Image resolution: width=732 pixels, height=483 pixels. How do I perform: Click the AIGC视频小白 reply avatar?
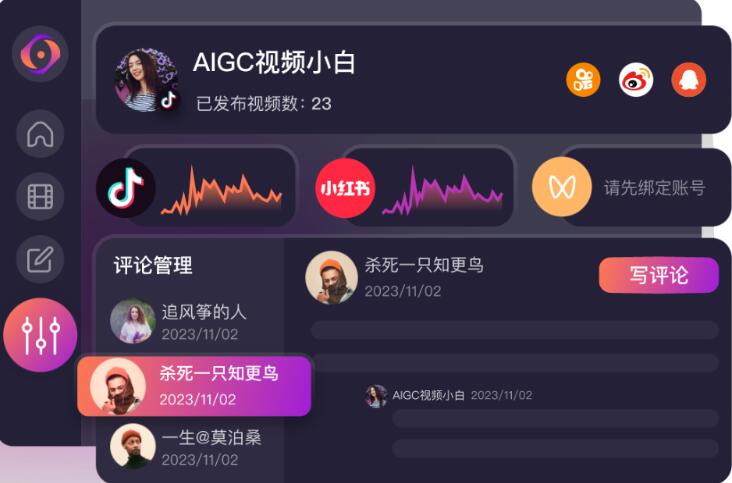[x=376, y=396]
